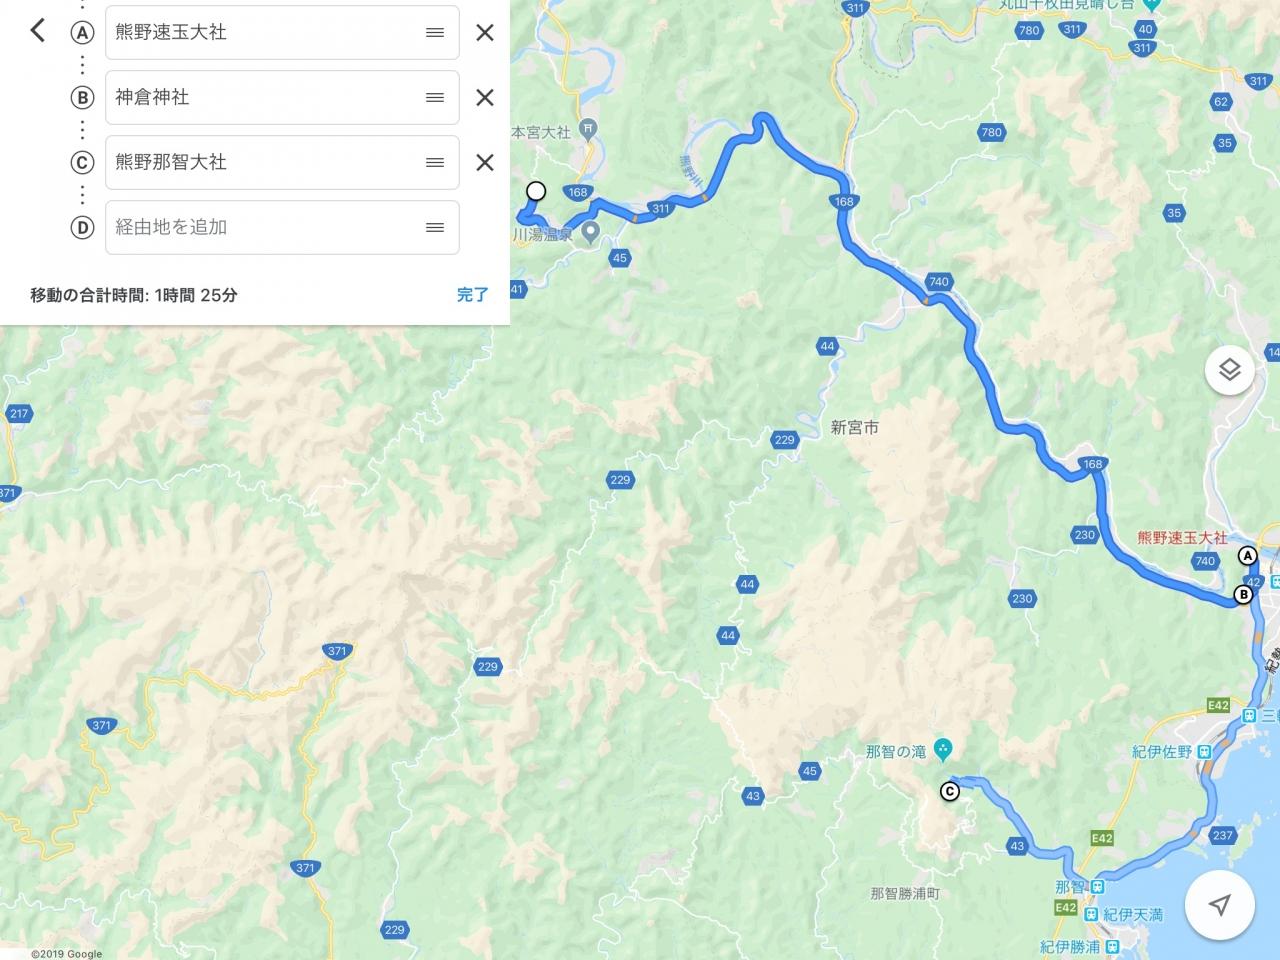Center map on current location arrow
The height and width of the screenshot is (960, 1280).
click(1219, 906)
